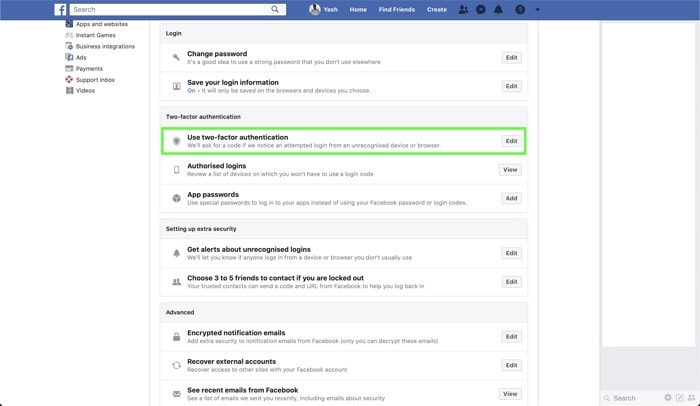Click the refresh icon beside Recover external accounts
The width and height of the screenshot is (700, 406).
tap(176, 365)
